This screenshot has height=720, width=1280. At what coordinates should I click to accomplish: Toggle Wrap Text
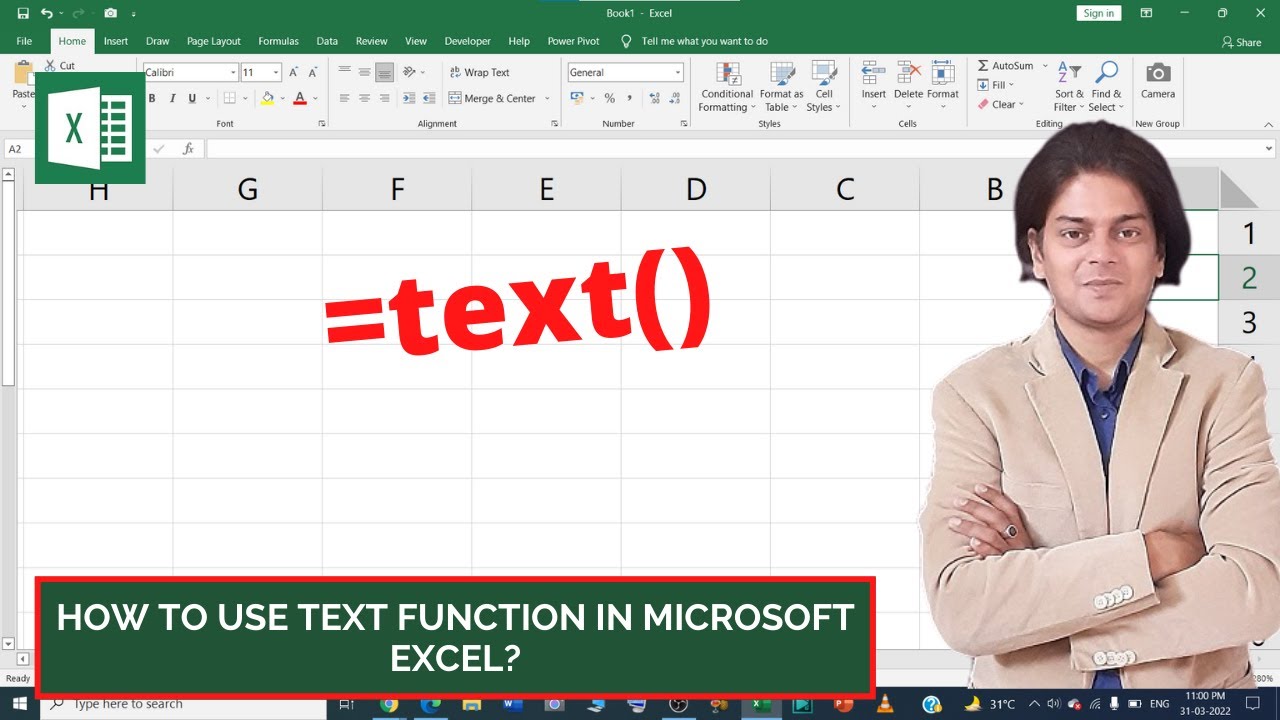click(x=480, y=72)
